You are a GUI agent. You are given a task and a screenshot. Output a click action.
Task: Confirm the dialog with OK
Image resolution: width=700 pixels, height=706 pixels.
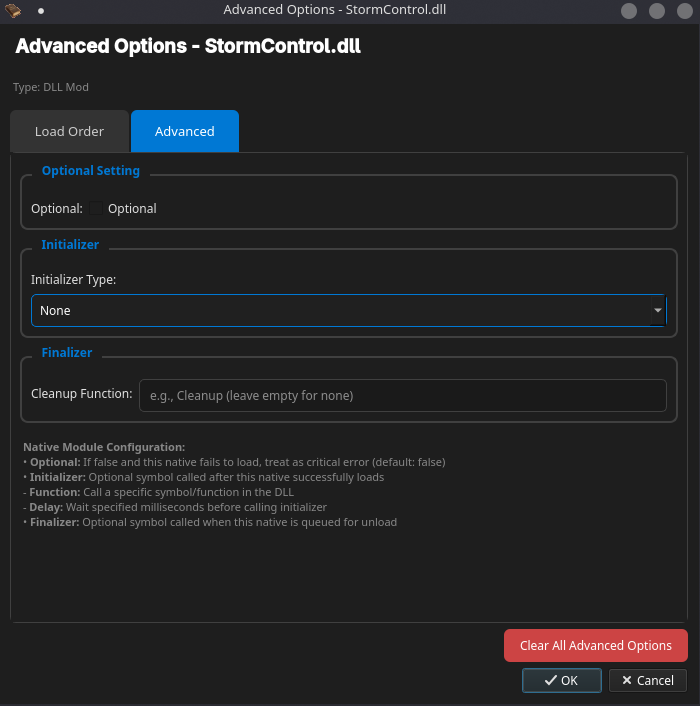[561, 680]
